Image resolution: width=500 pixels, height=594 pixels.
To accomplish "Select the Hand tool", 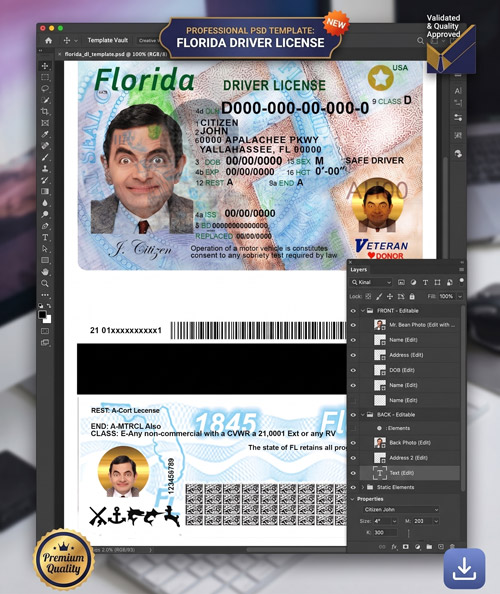I will coord(45,272).
